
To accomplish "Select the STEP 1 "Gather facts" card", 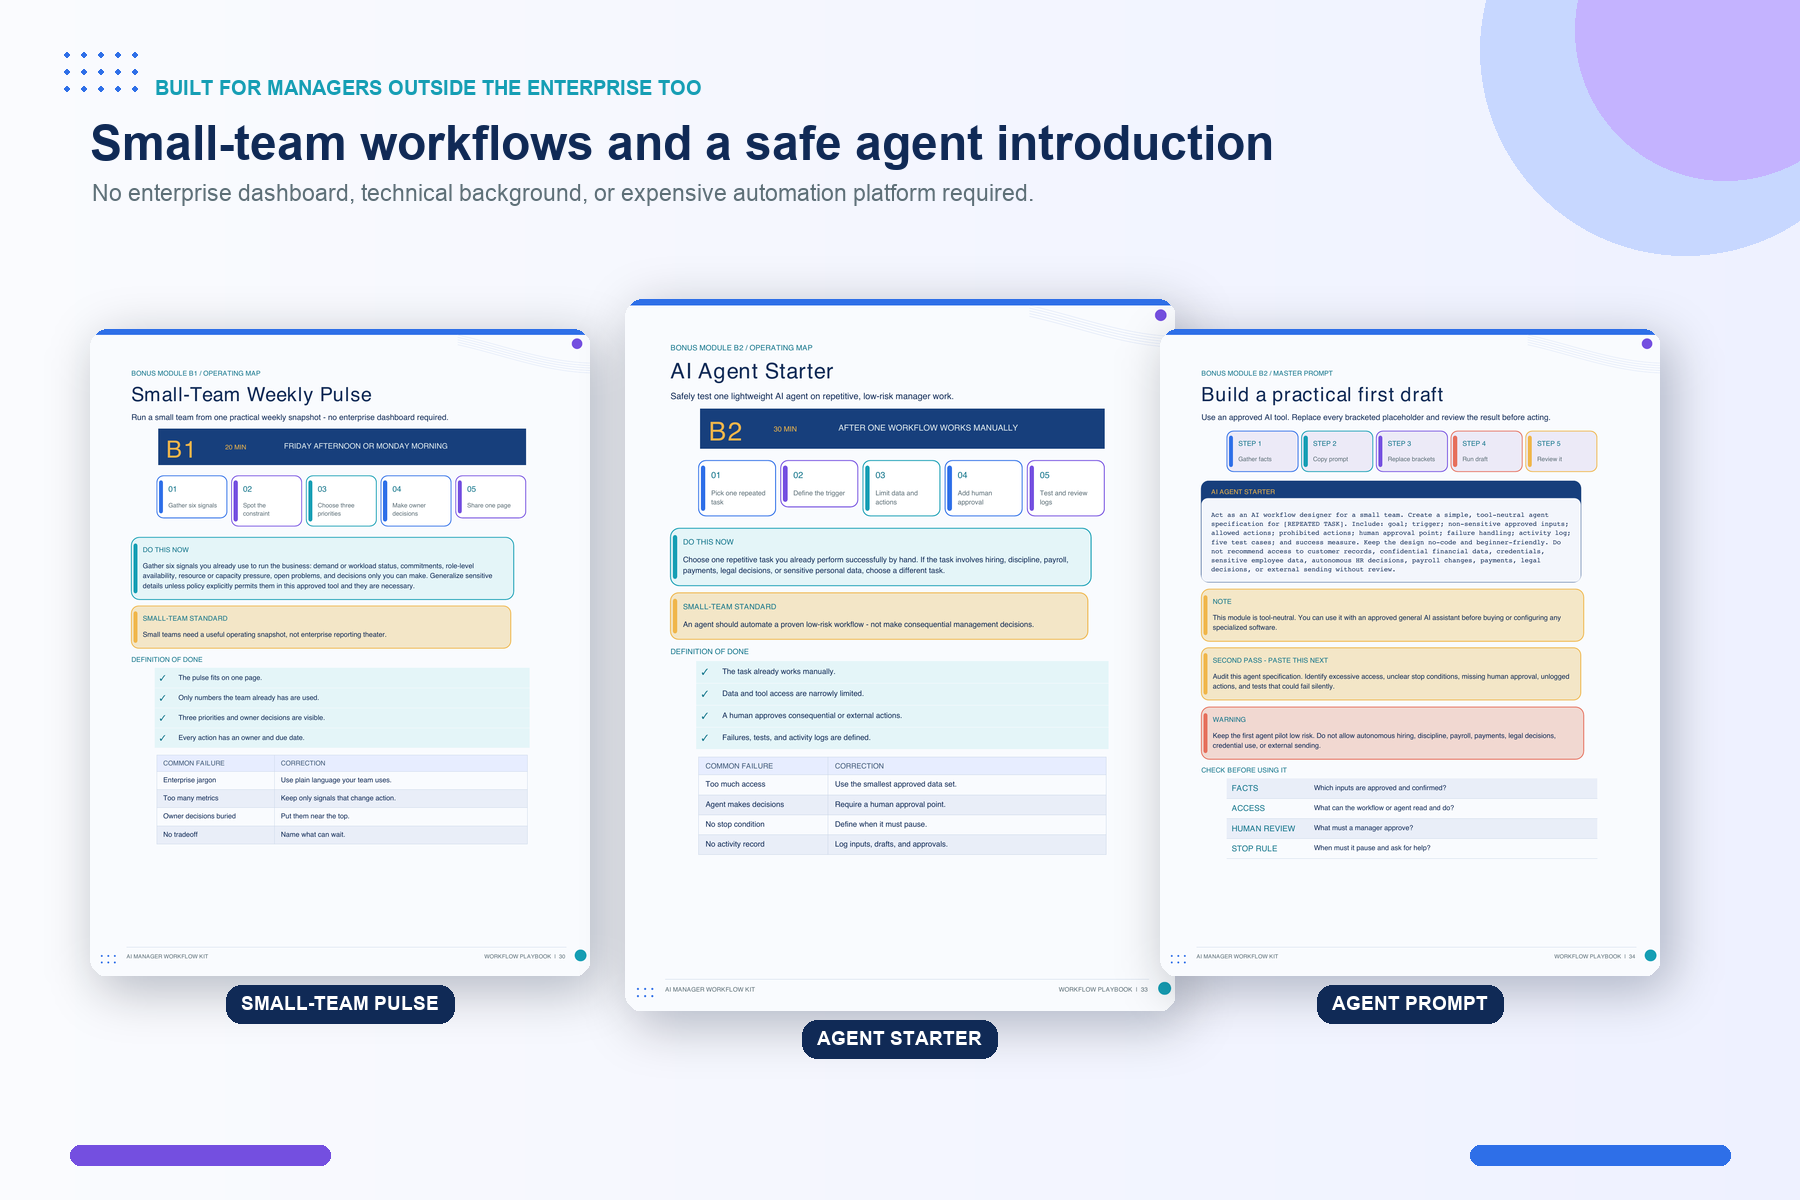I will (x=1262, y=451).
